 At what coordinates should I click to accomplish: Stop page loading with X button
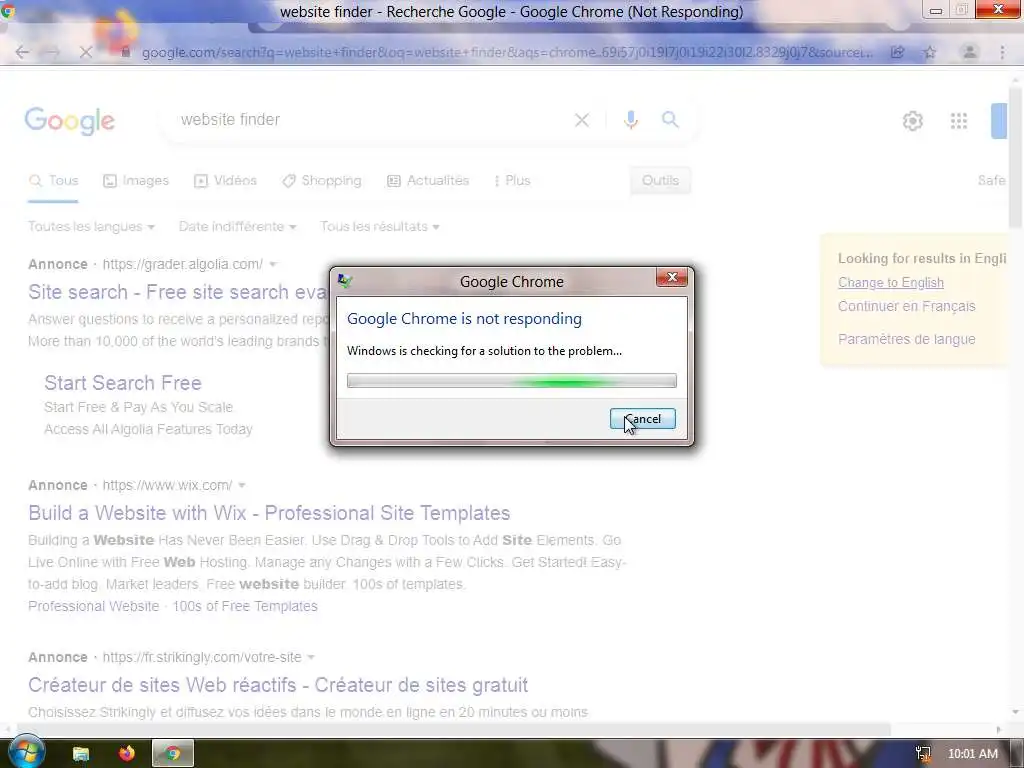[86, 52]
